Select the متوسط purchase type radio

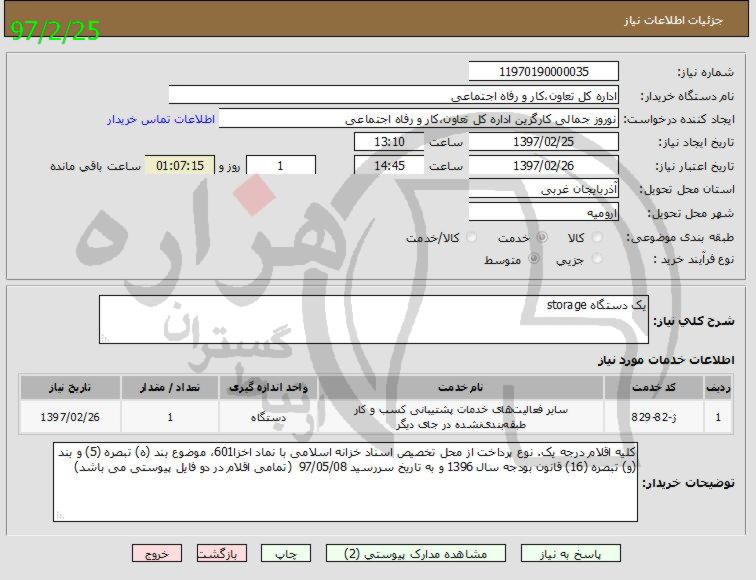point(534,259)
